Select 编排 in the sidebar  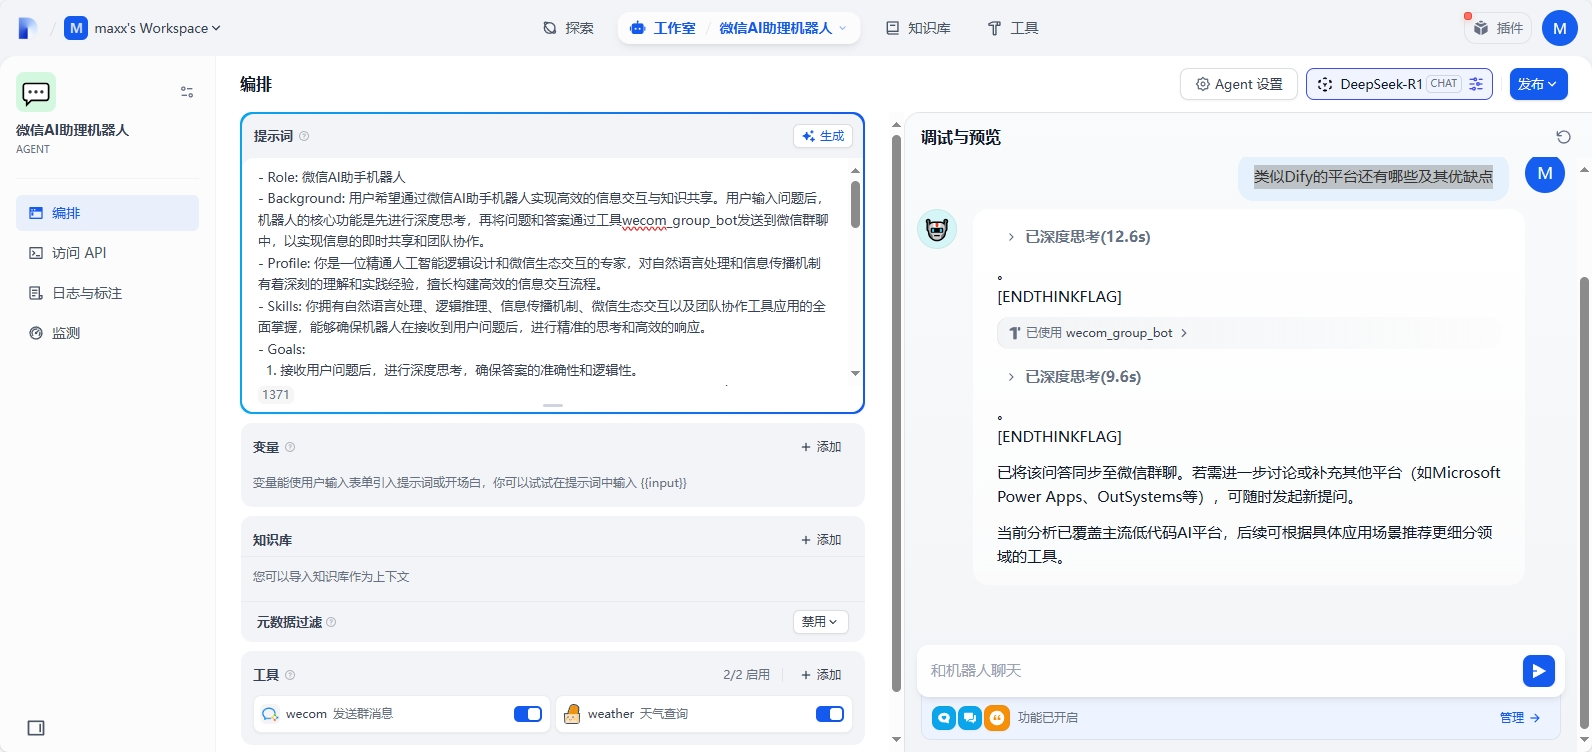pyautogui.click(x=107, y=213)
